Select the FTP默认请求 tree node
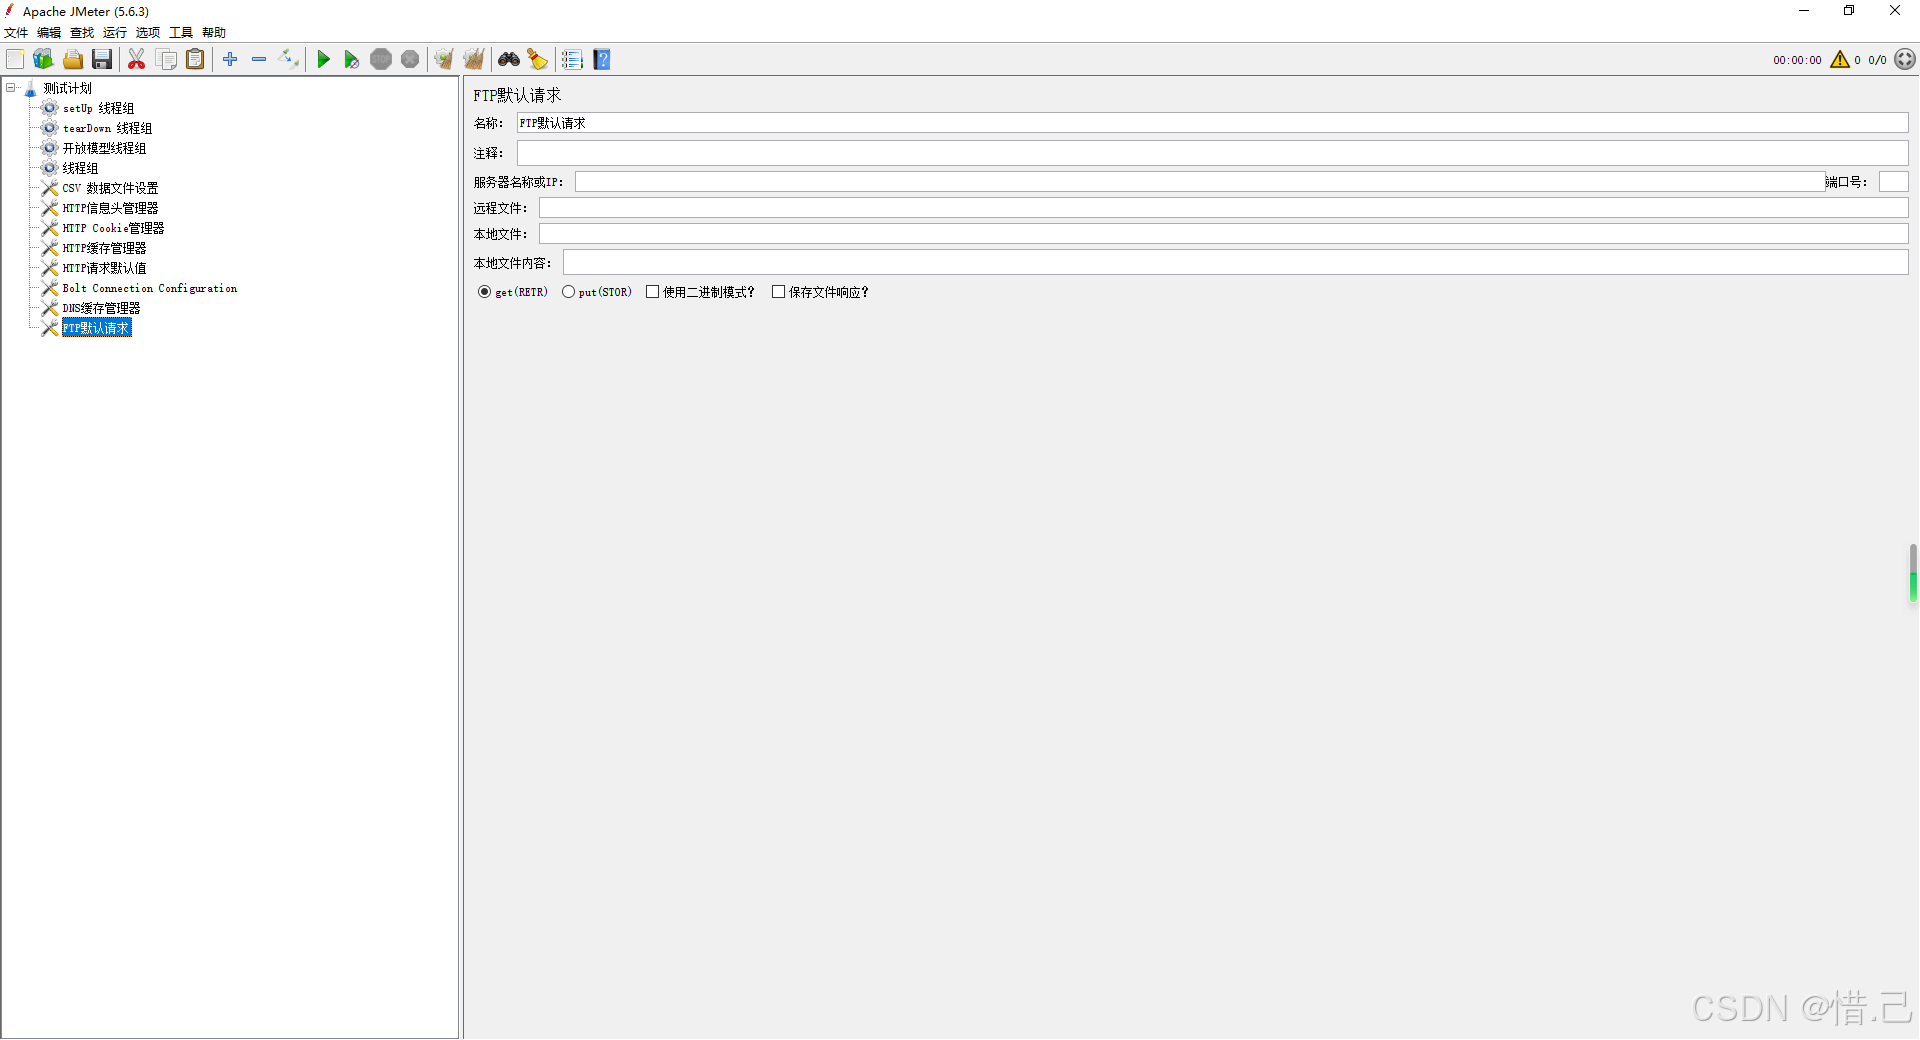The width and height of the screenshot is (1920, 1040). point(96,328)
